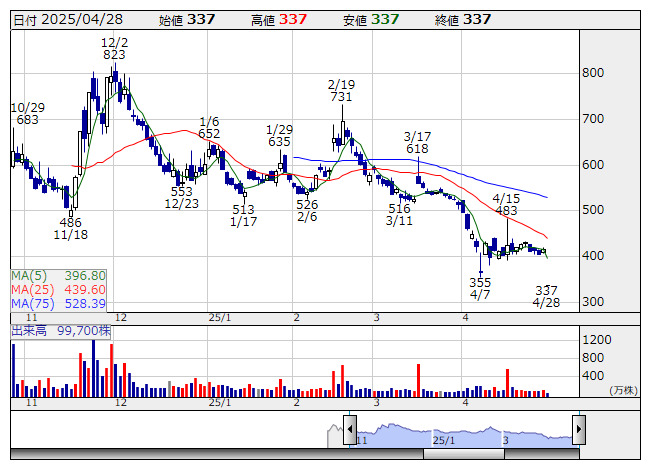
Task: Click the 486 11/18 low annotation
Action: [71, 229]
